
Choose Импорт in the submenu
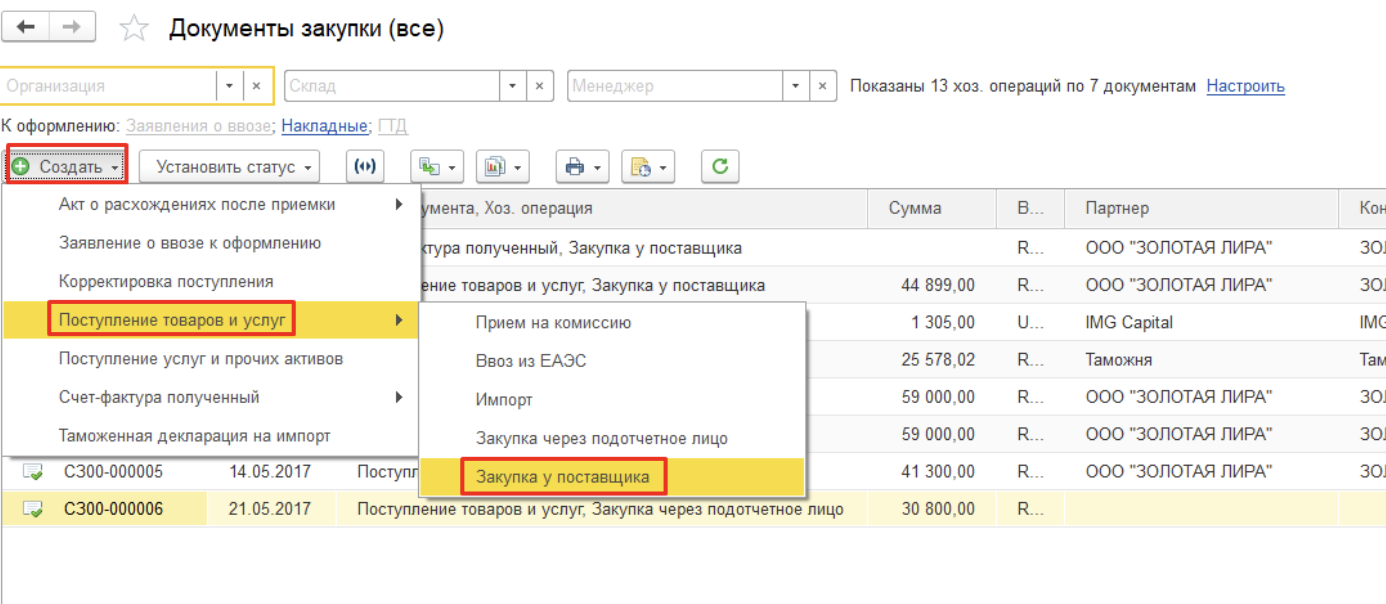click(x=504, y=400)
